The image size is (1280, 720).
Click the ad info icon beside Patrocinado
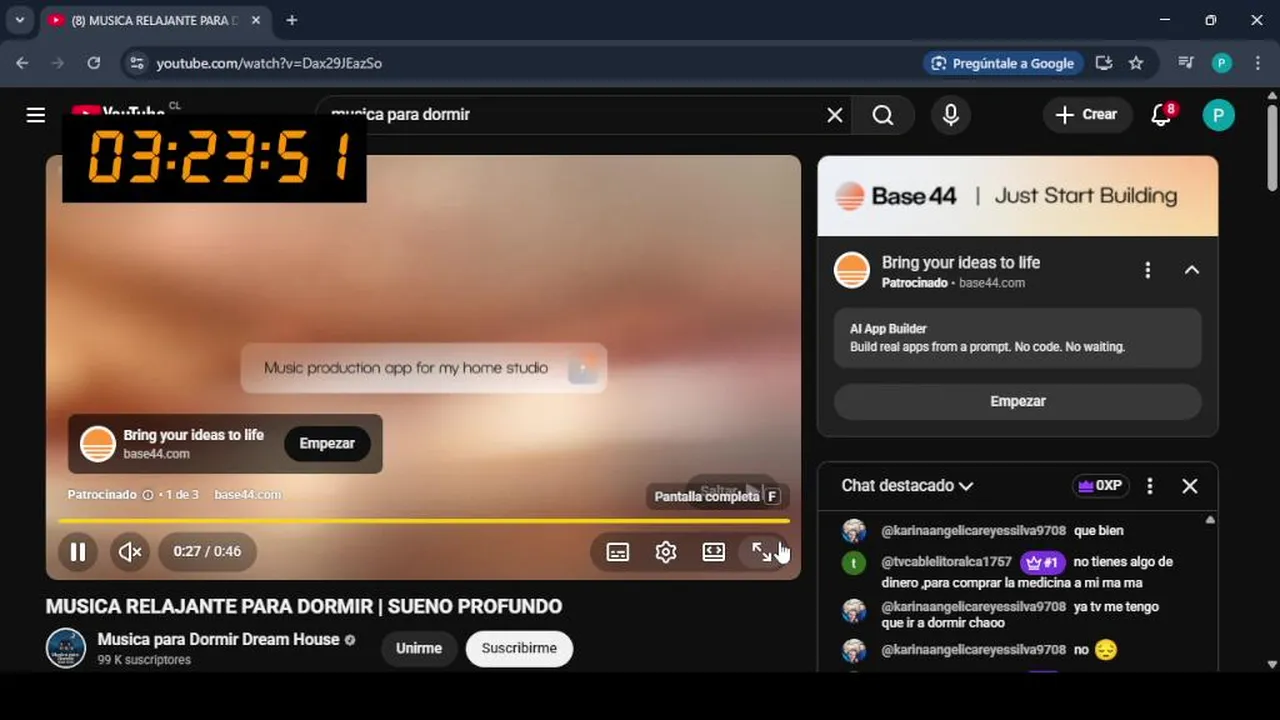pyautogui.click(x=148, y=495)
